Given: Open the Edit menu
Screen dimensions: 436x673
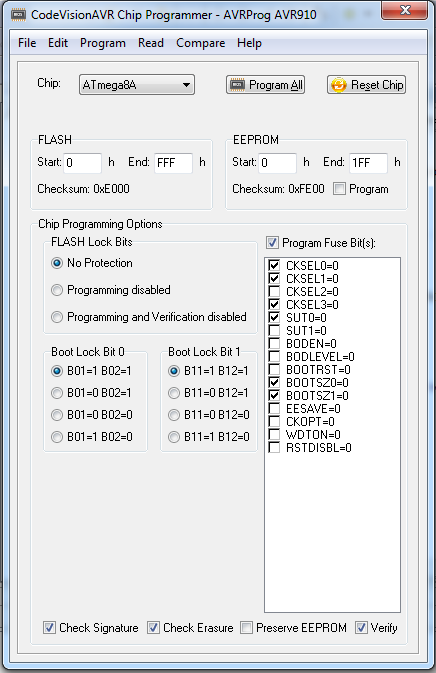Looking at the screenshot, I should [58, 43].
